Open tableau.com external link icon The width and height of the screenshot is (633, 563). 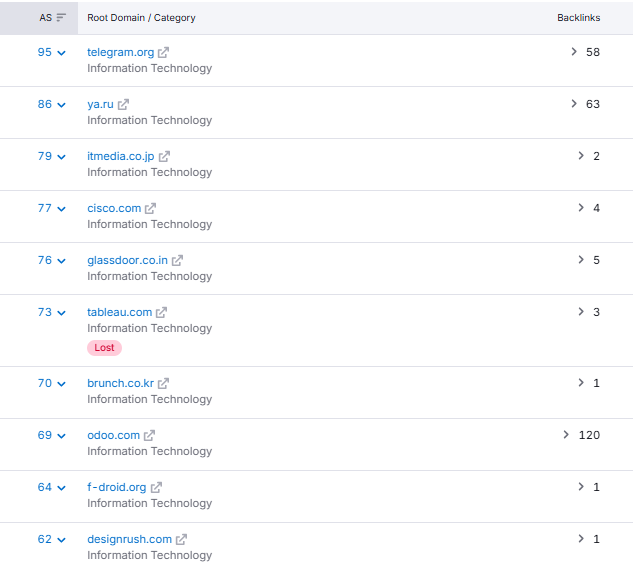click(x=161, y=312)
